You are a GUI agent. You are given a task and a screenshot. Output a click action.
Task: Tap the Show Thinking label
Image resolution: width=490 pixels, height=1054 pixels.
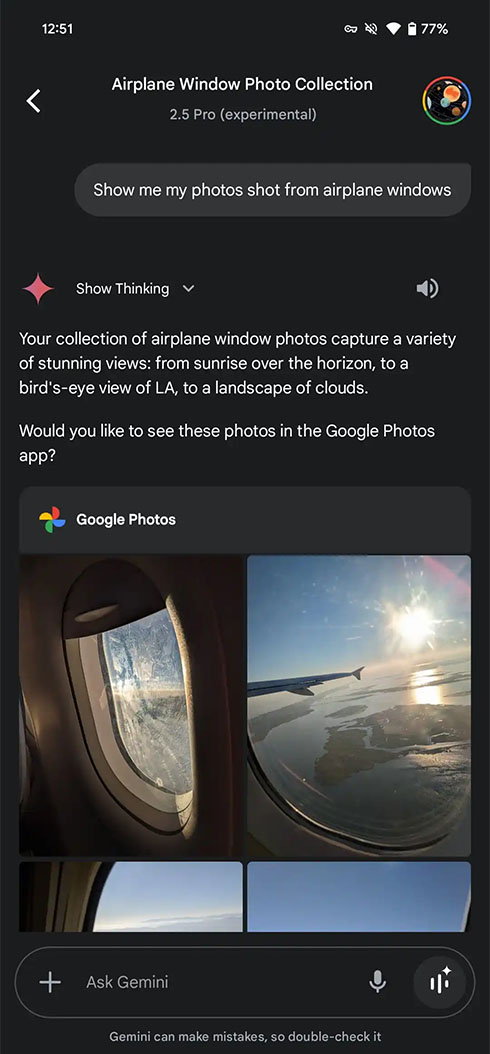click(x=122, y=289)
